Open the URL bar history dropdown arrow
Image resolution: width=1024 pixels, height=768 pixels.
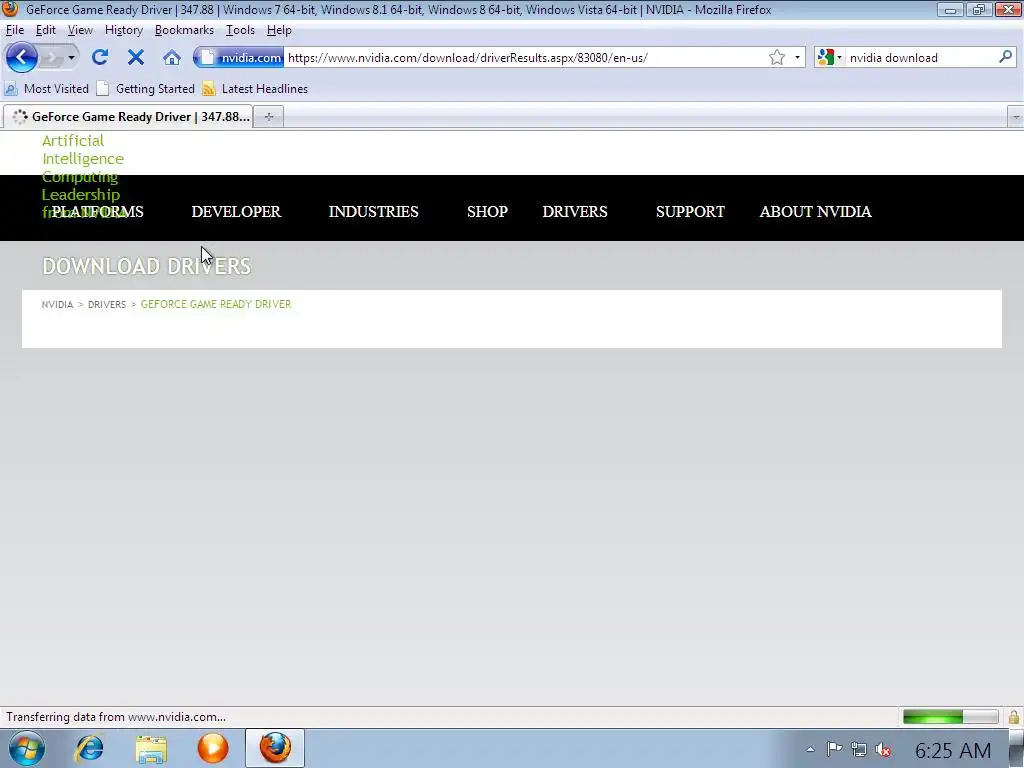pos(797,57)
